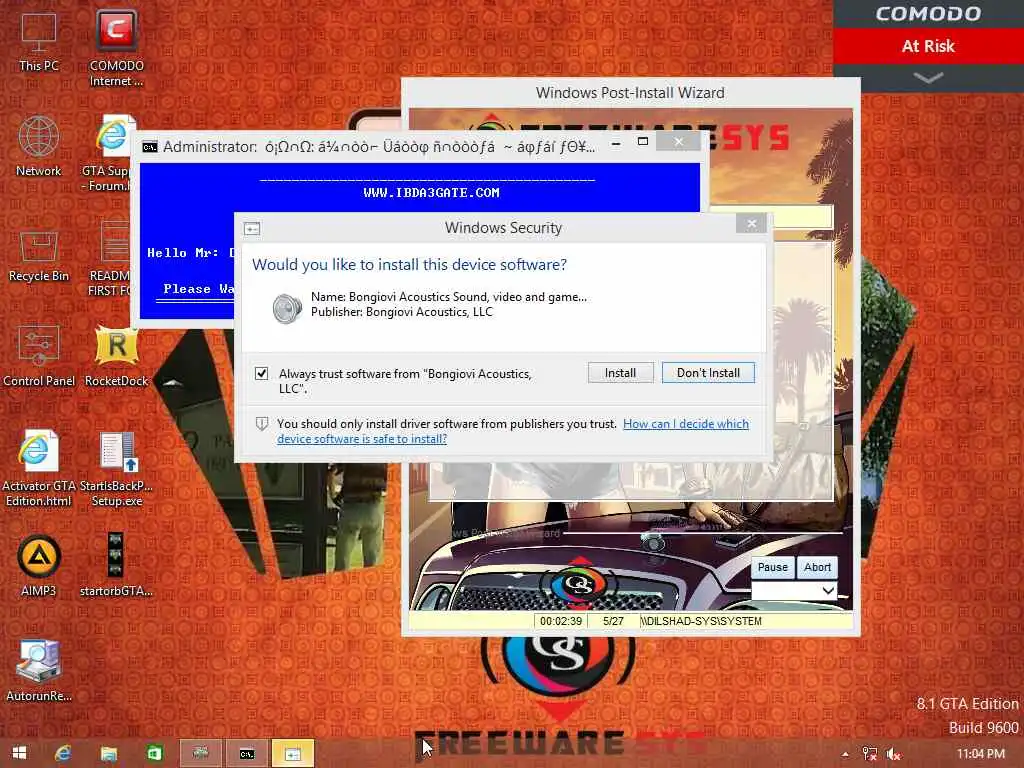Open the Network desktop icon
Viewport: 1024px width, 768px height.
point(39,146)
